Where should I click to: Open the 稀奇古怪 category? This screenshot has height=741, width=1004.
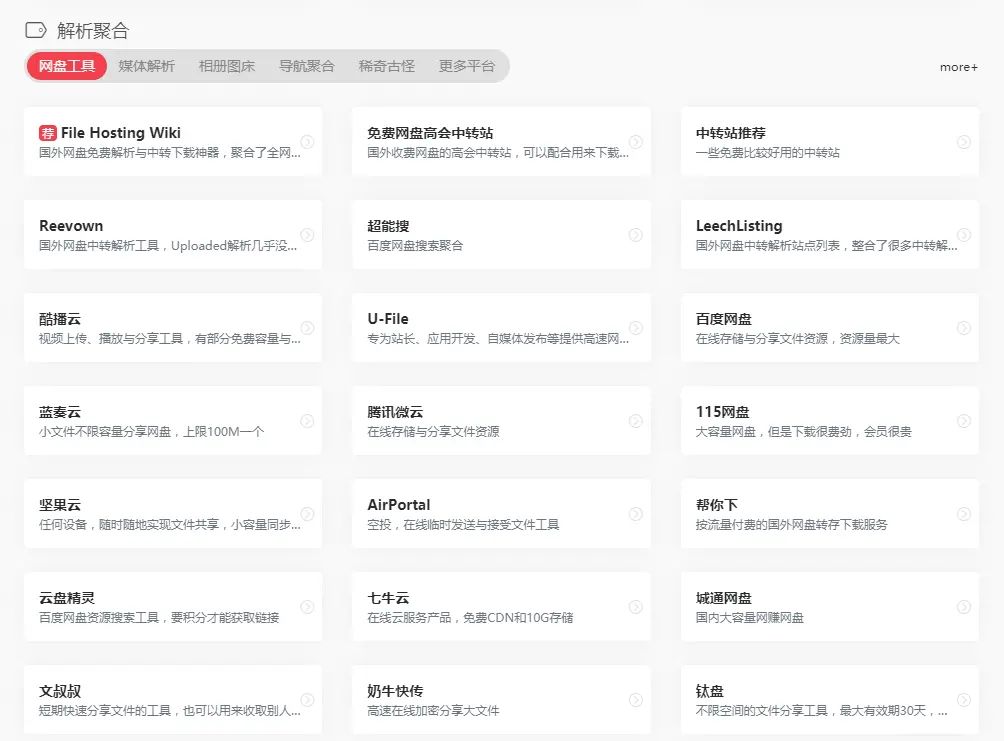tap(384, 65)
